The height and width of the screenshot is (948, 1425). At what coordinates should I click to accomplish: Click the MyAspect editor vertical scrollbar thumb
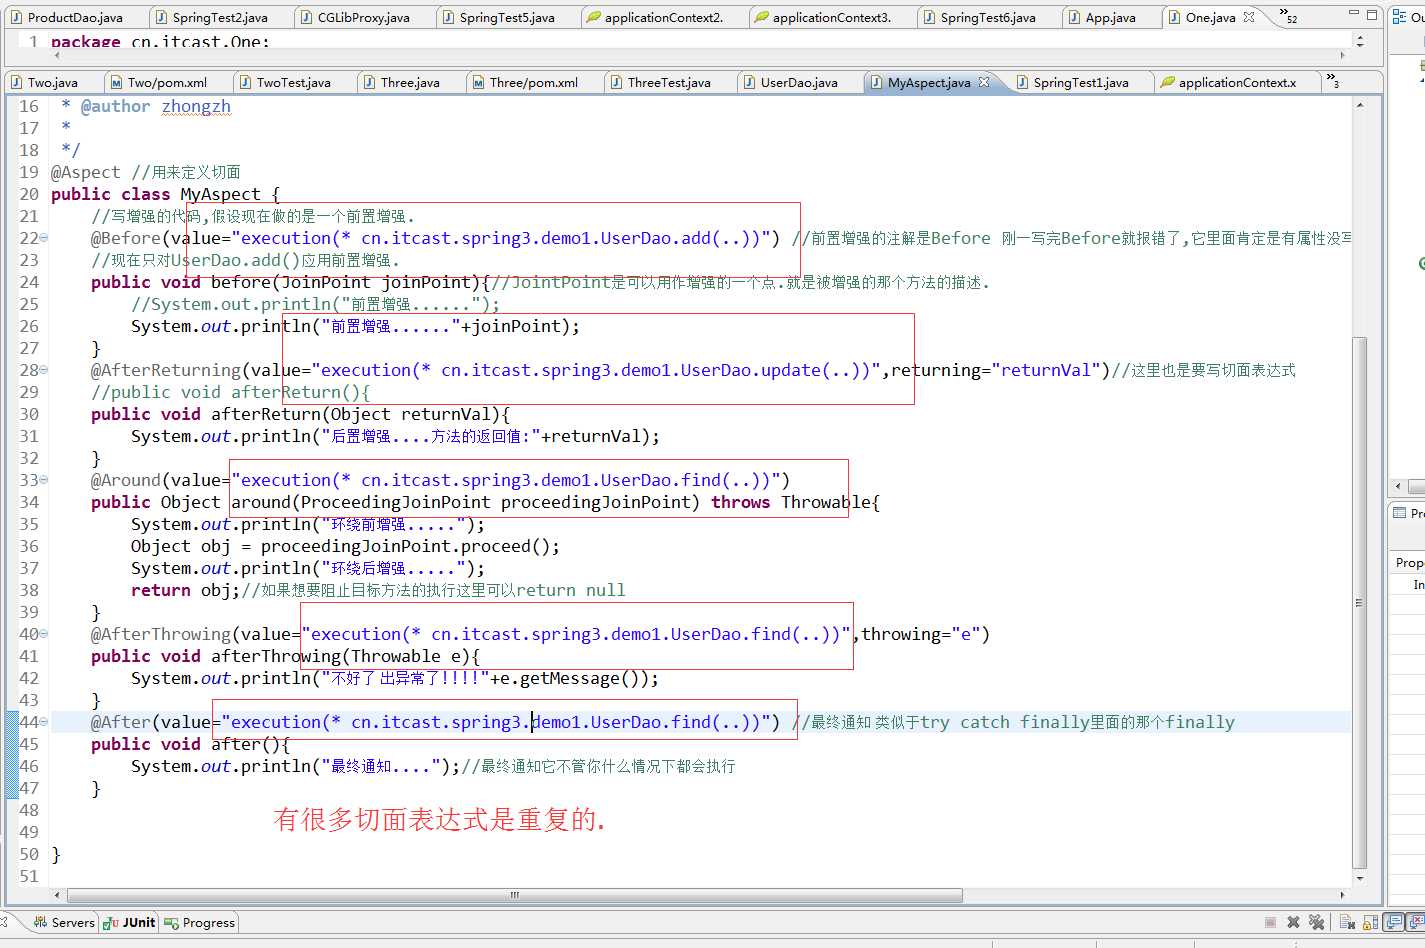(1359, 602)
